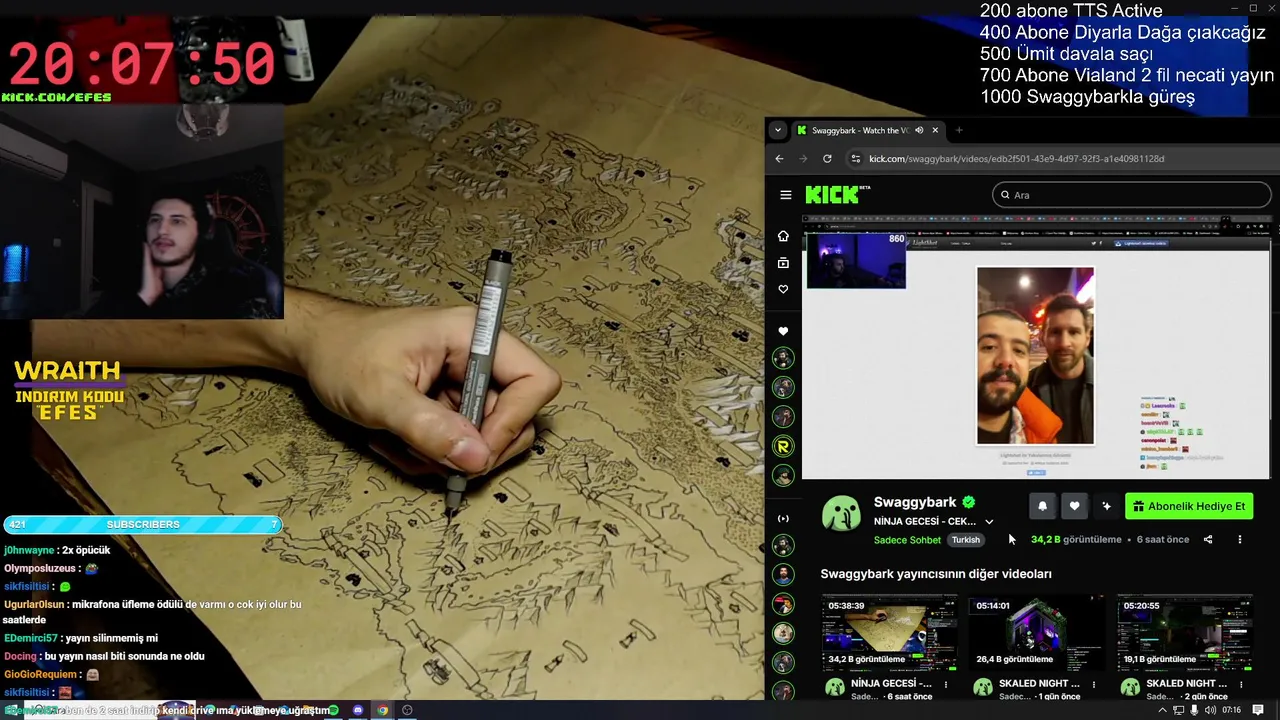The image size is (1280, 720).
Task: Click browser back arrow
Action: pos(780,158)
